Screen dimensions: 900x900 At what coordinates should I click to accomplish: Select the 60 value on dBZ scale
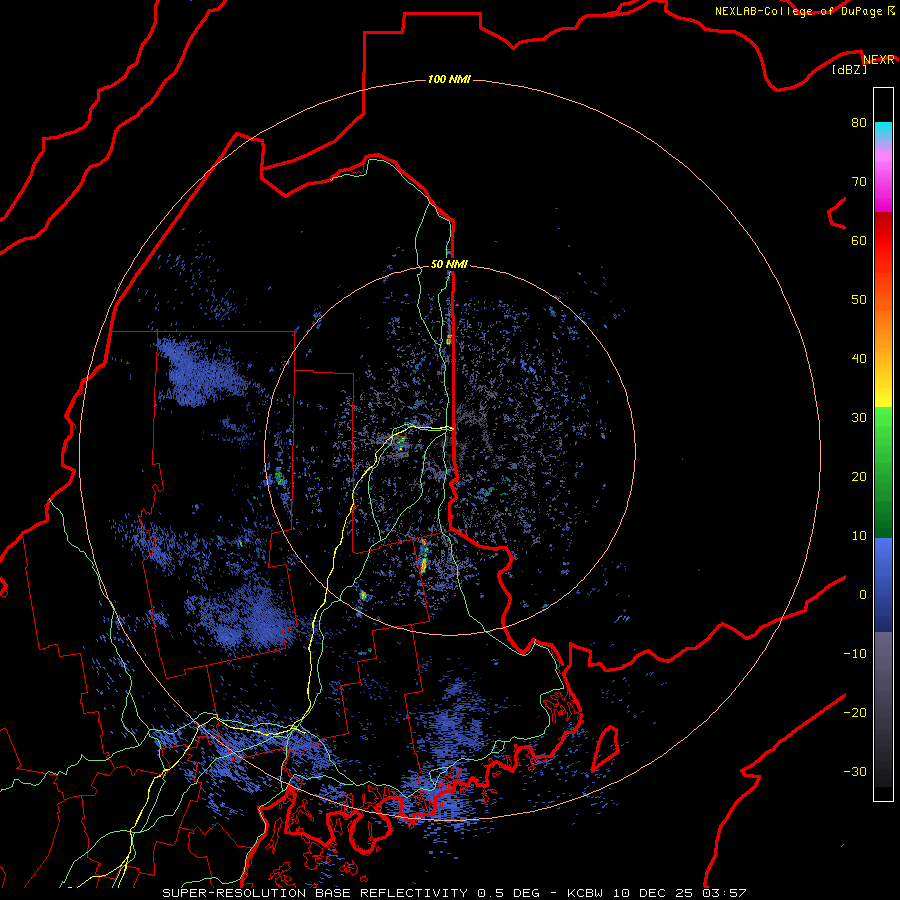coord(859,240)
